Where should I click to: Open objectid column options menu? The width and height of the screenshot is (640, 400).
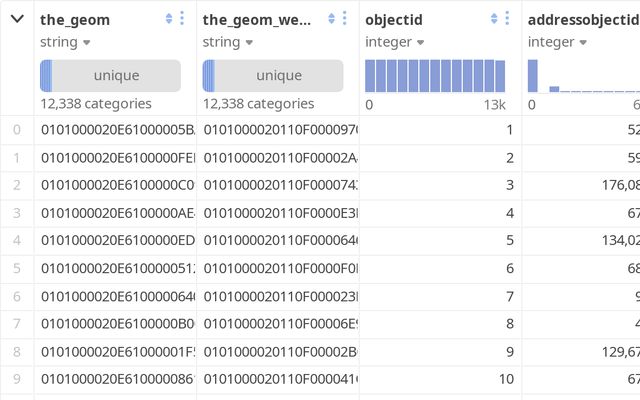(507, 18)
